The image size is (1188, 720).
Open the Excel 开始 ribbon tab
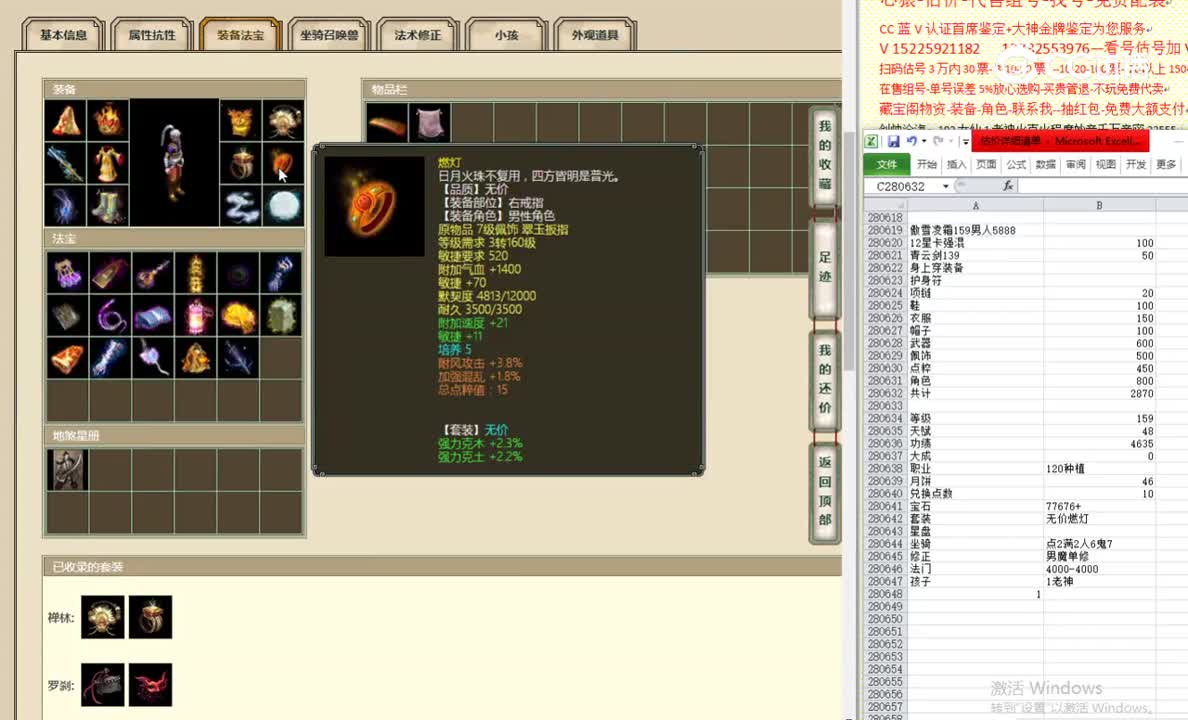tap(927, 164)
